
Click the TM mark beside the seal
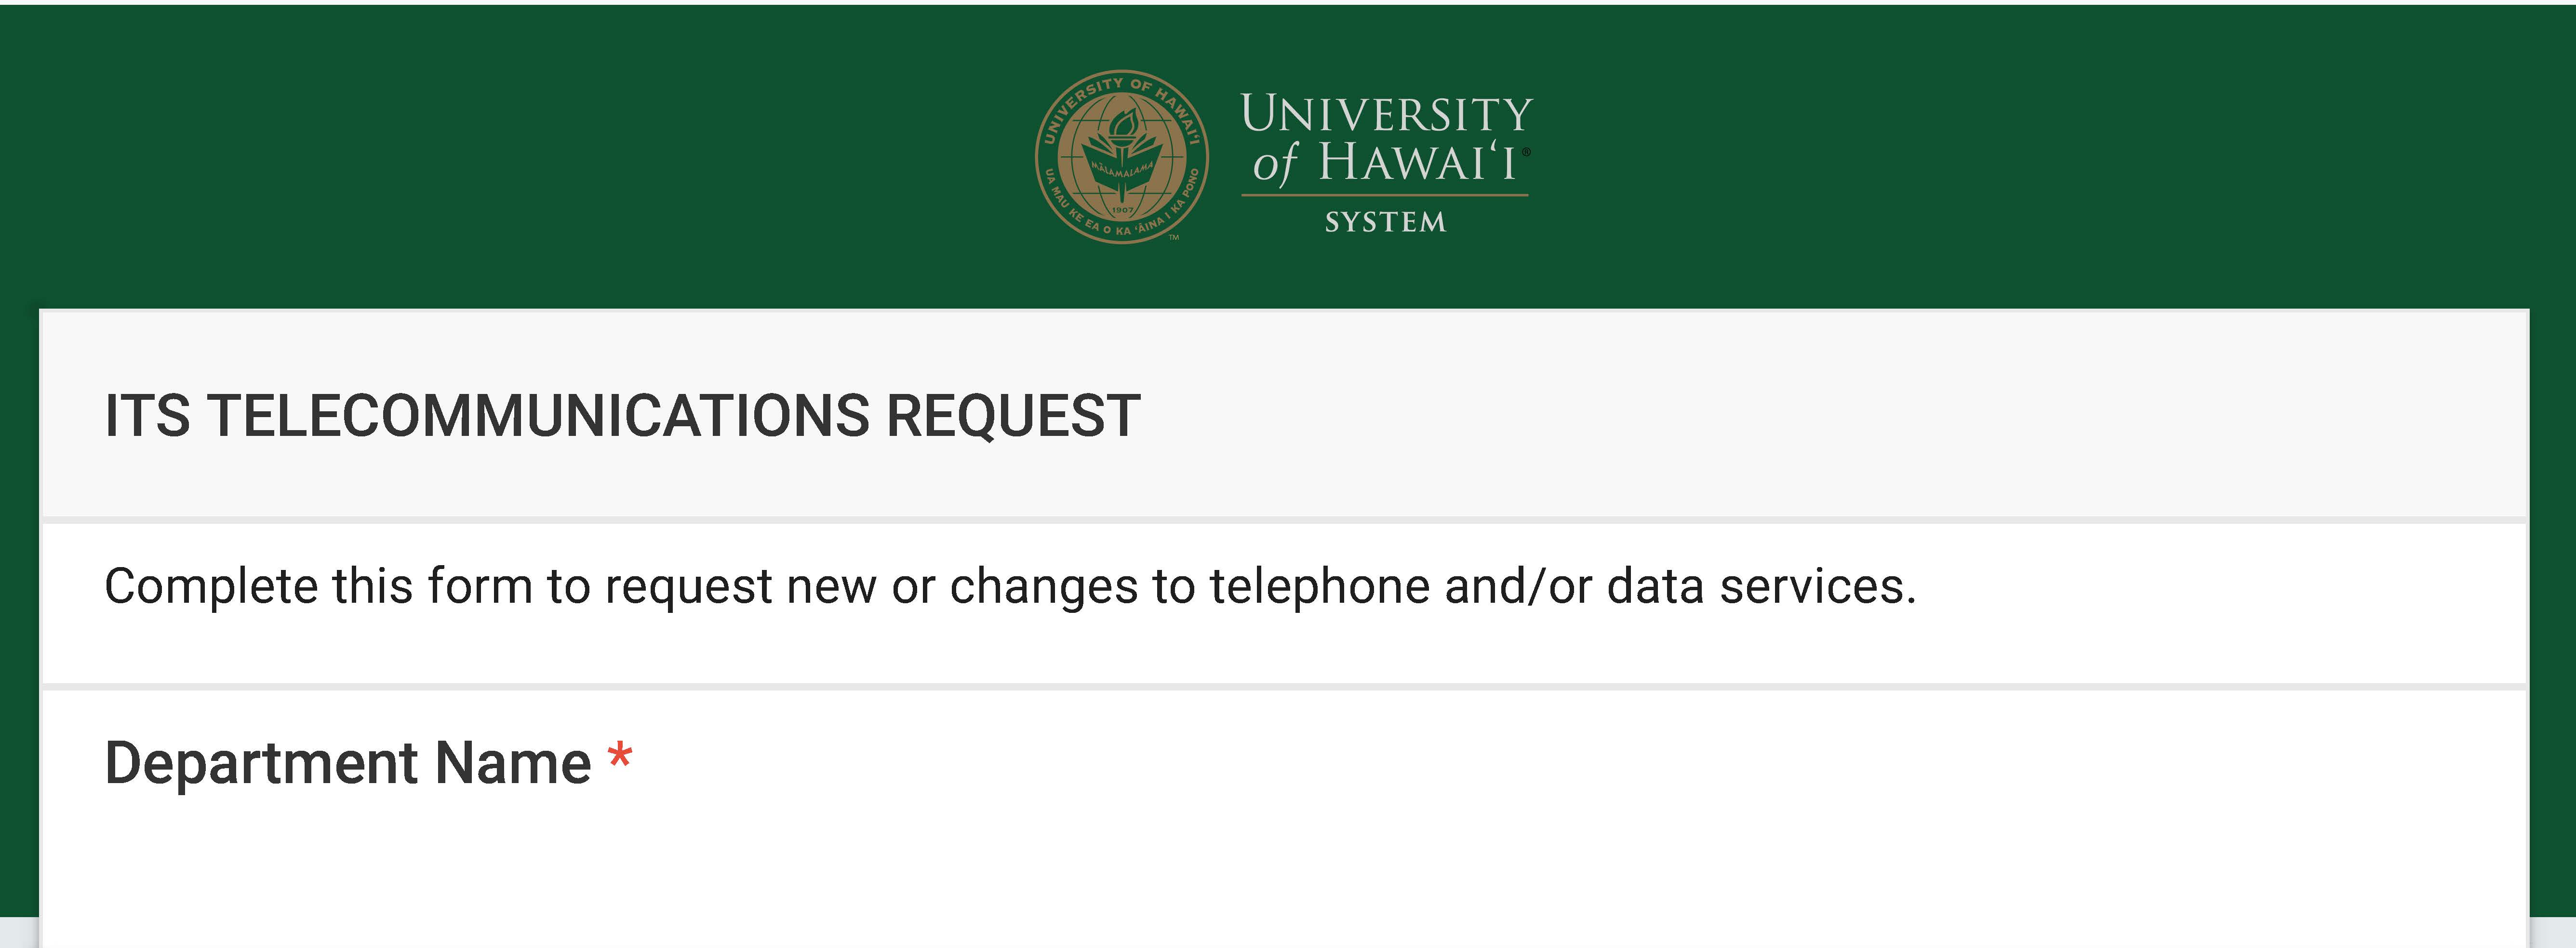click(1174, 238)
